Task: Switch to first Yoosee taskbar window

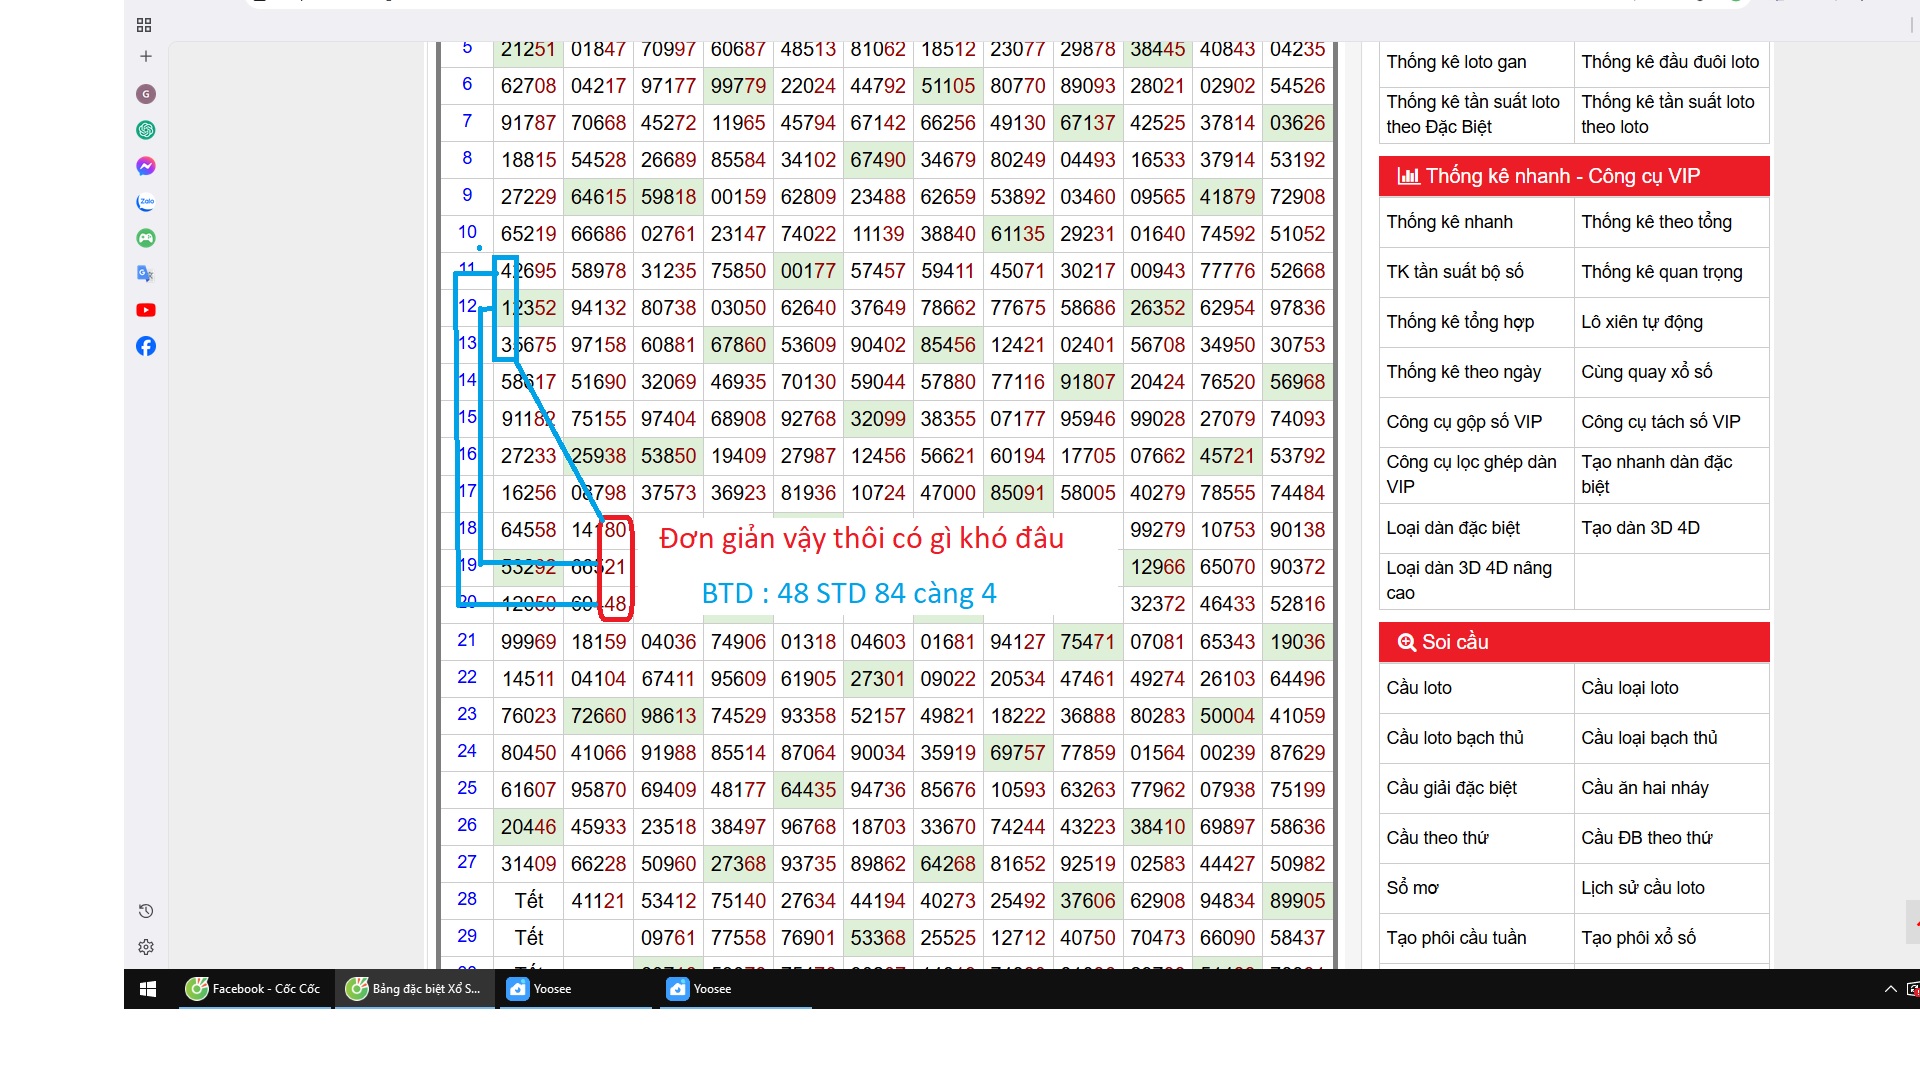Action: pos(541,989)
